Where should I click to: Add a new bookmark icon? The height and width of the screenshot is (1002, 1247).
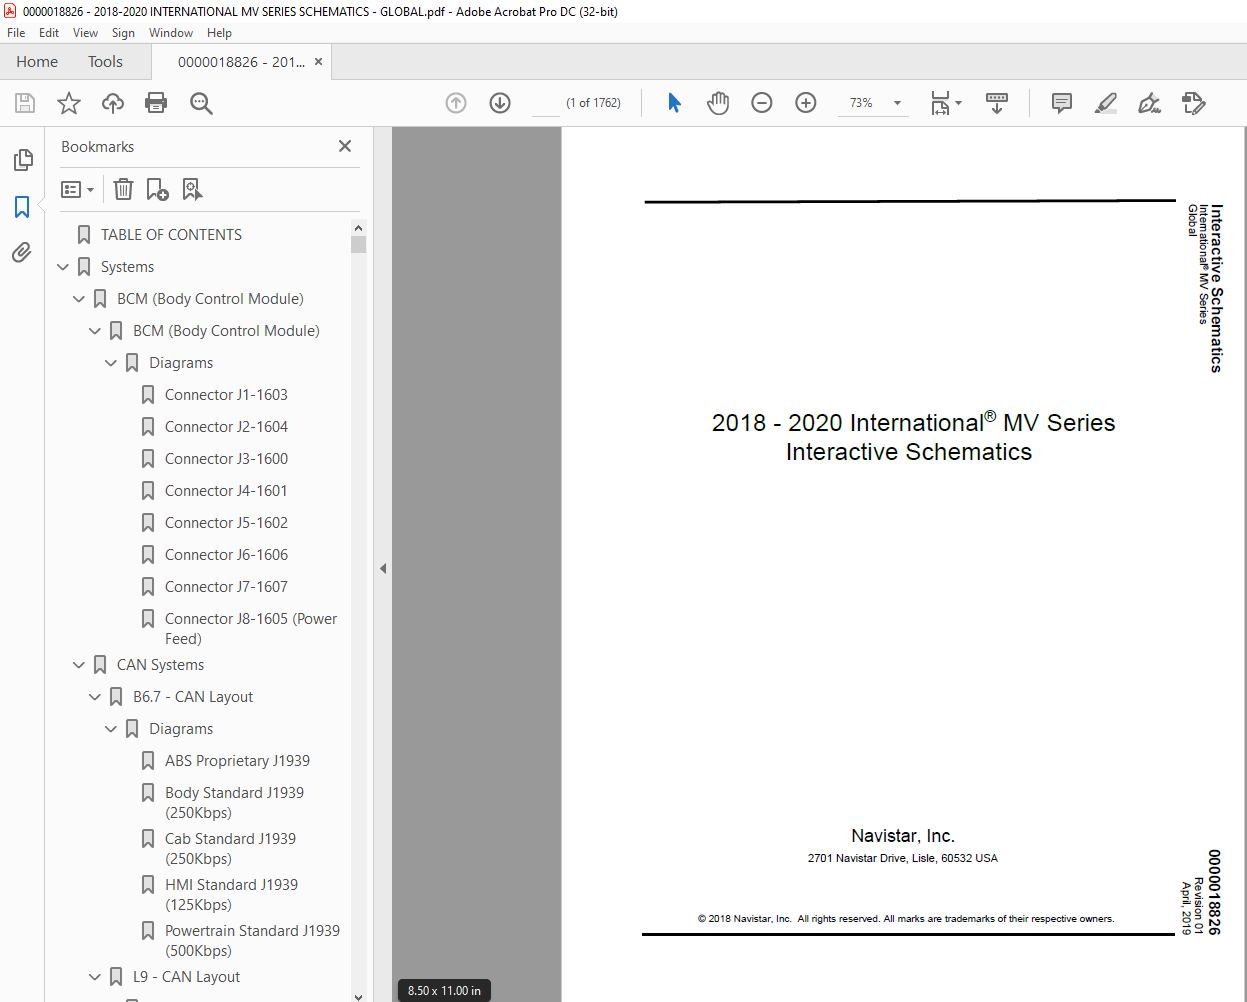[157, 189]
